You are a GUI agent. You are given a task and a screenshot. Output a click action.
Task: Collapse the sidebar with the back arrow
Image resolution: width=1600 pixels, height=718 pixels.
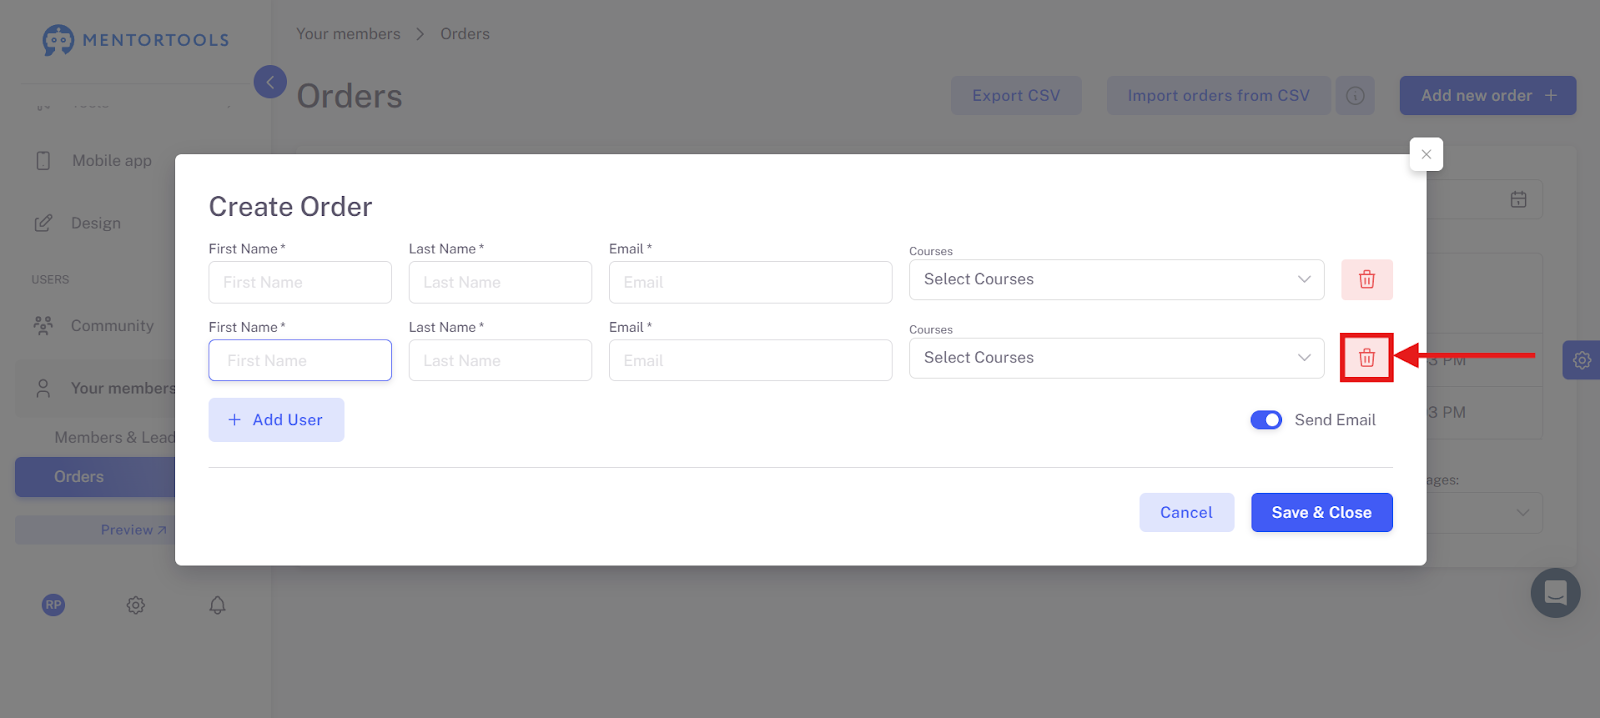(270, 82)
